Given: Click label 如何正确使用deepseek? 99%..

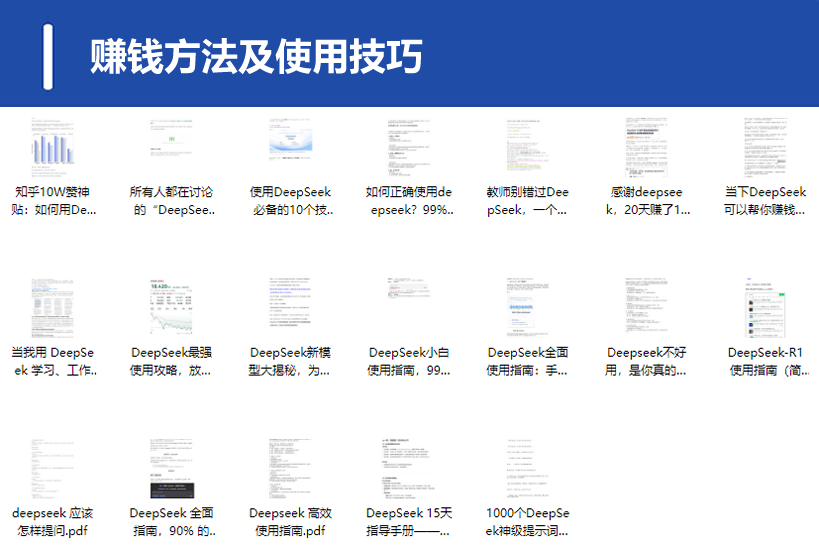Looking at the screenshot, I should tap(410, 201).
